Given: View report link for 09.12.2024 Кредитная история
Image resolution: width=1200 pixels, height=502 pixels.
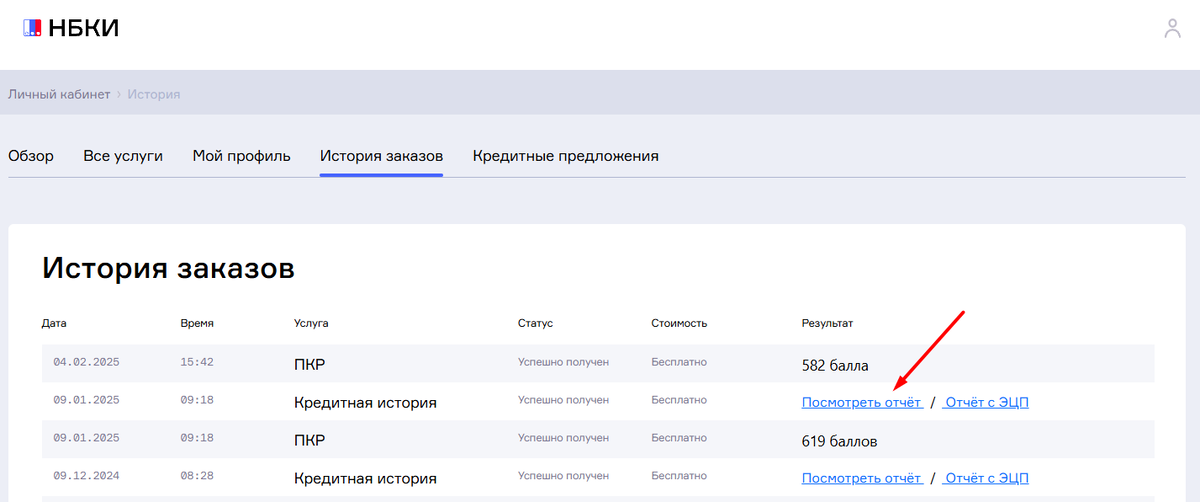Looking at the screenshot, I should (862, 478).
